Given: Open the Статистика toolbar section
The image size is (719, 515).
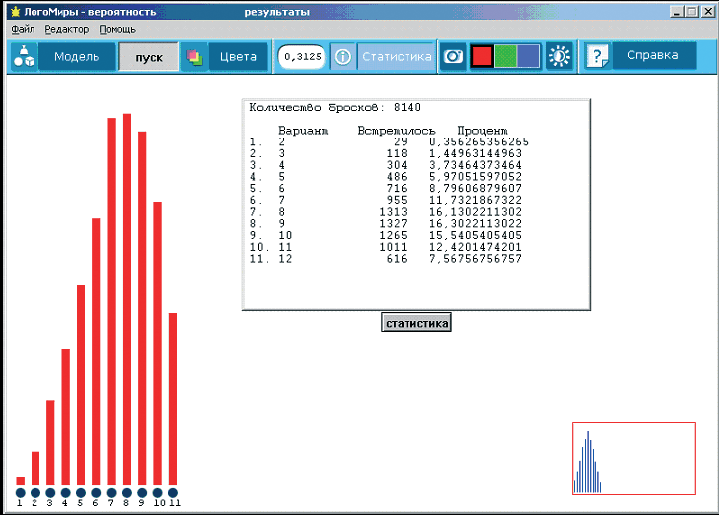Looking at the screenshot, I should [396, 57].
